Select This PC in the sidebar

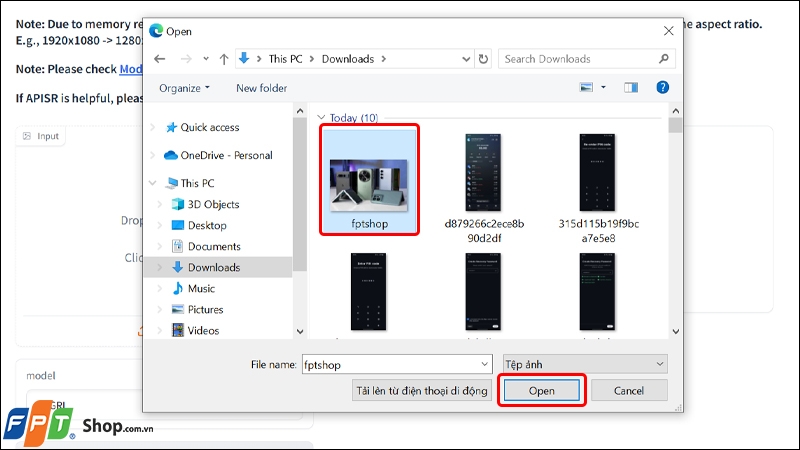pyautogui.click(x=197, y=183)
